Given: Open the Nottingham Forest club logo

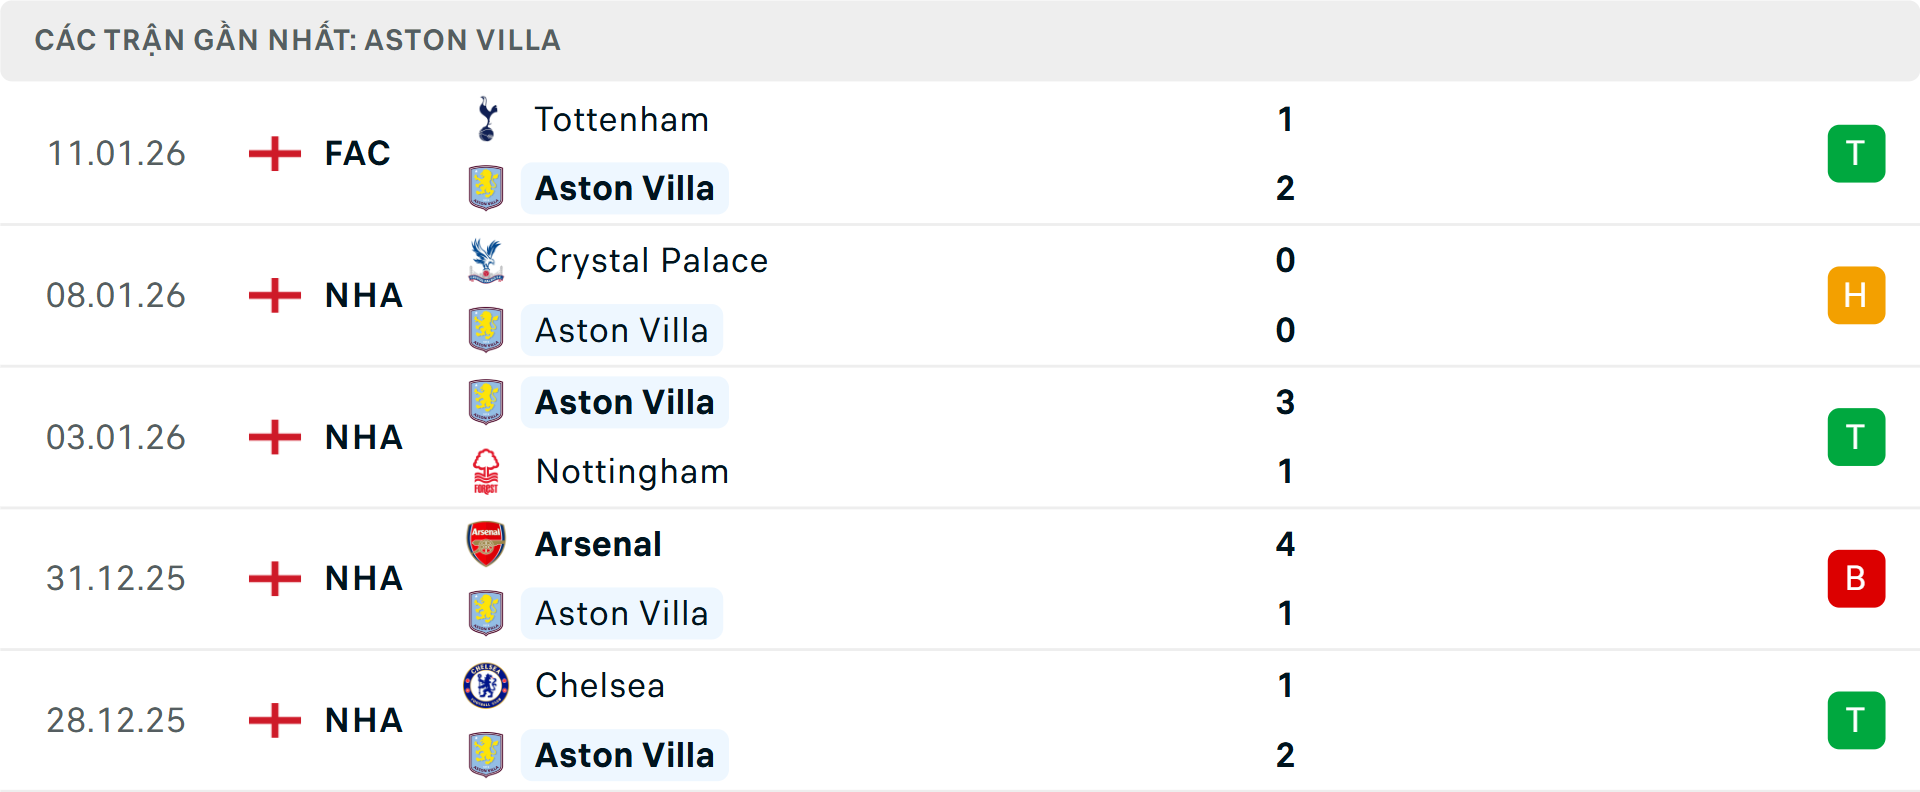Looking at the screenshot, I should pos(487,471).
